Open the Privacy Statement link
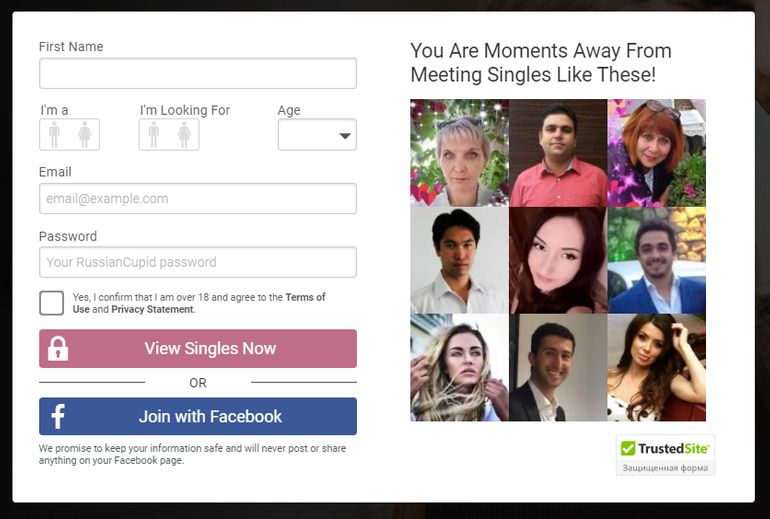770x519 pixels. click(x=152, y=309)
